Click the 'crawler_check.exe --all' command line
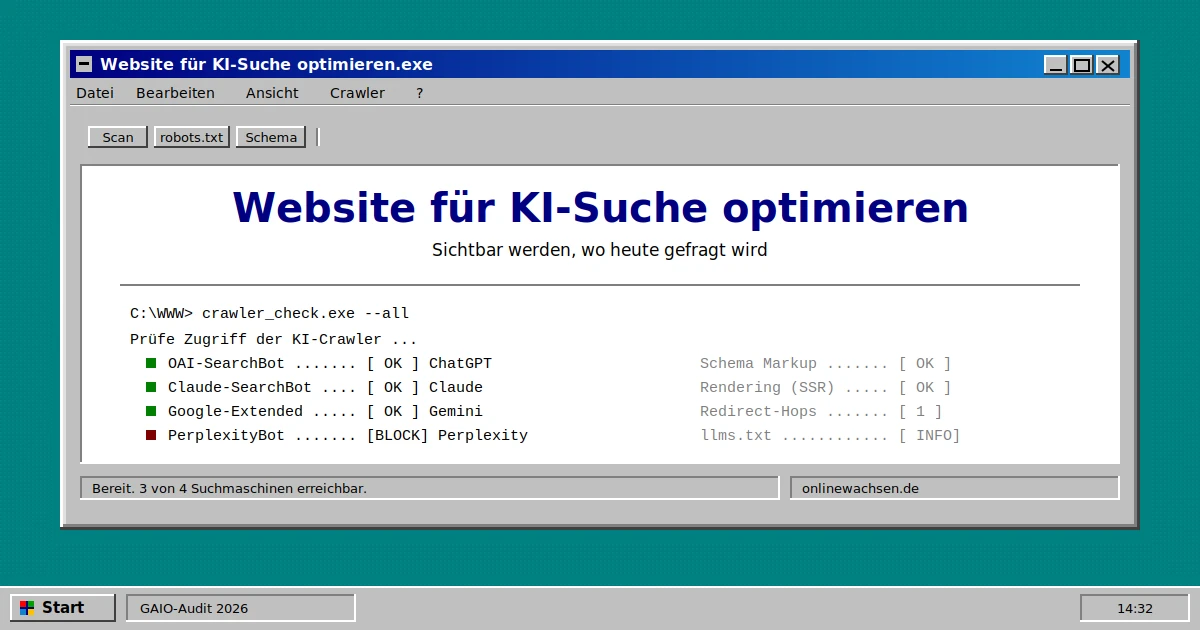1200x630 pixels. [x=270, y=314]
